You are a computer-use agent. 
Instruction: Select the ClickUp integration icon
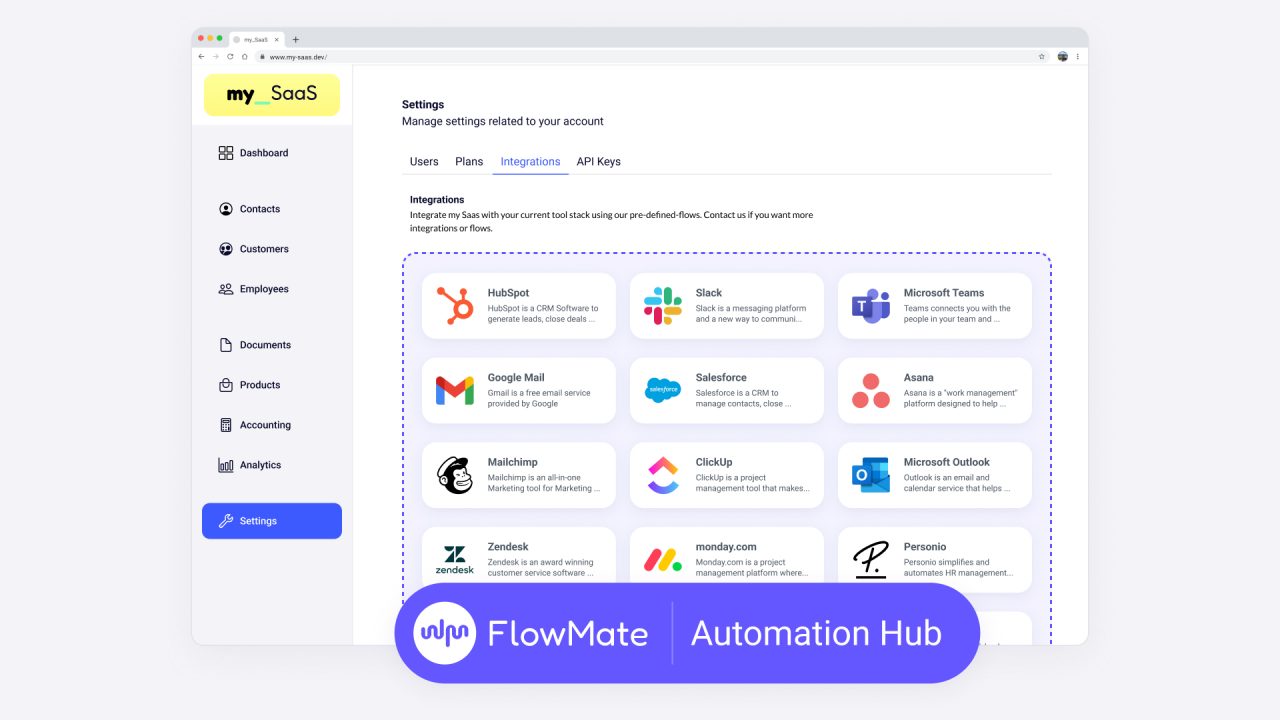(662, 475)
